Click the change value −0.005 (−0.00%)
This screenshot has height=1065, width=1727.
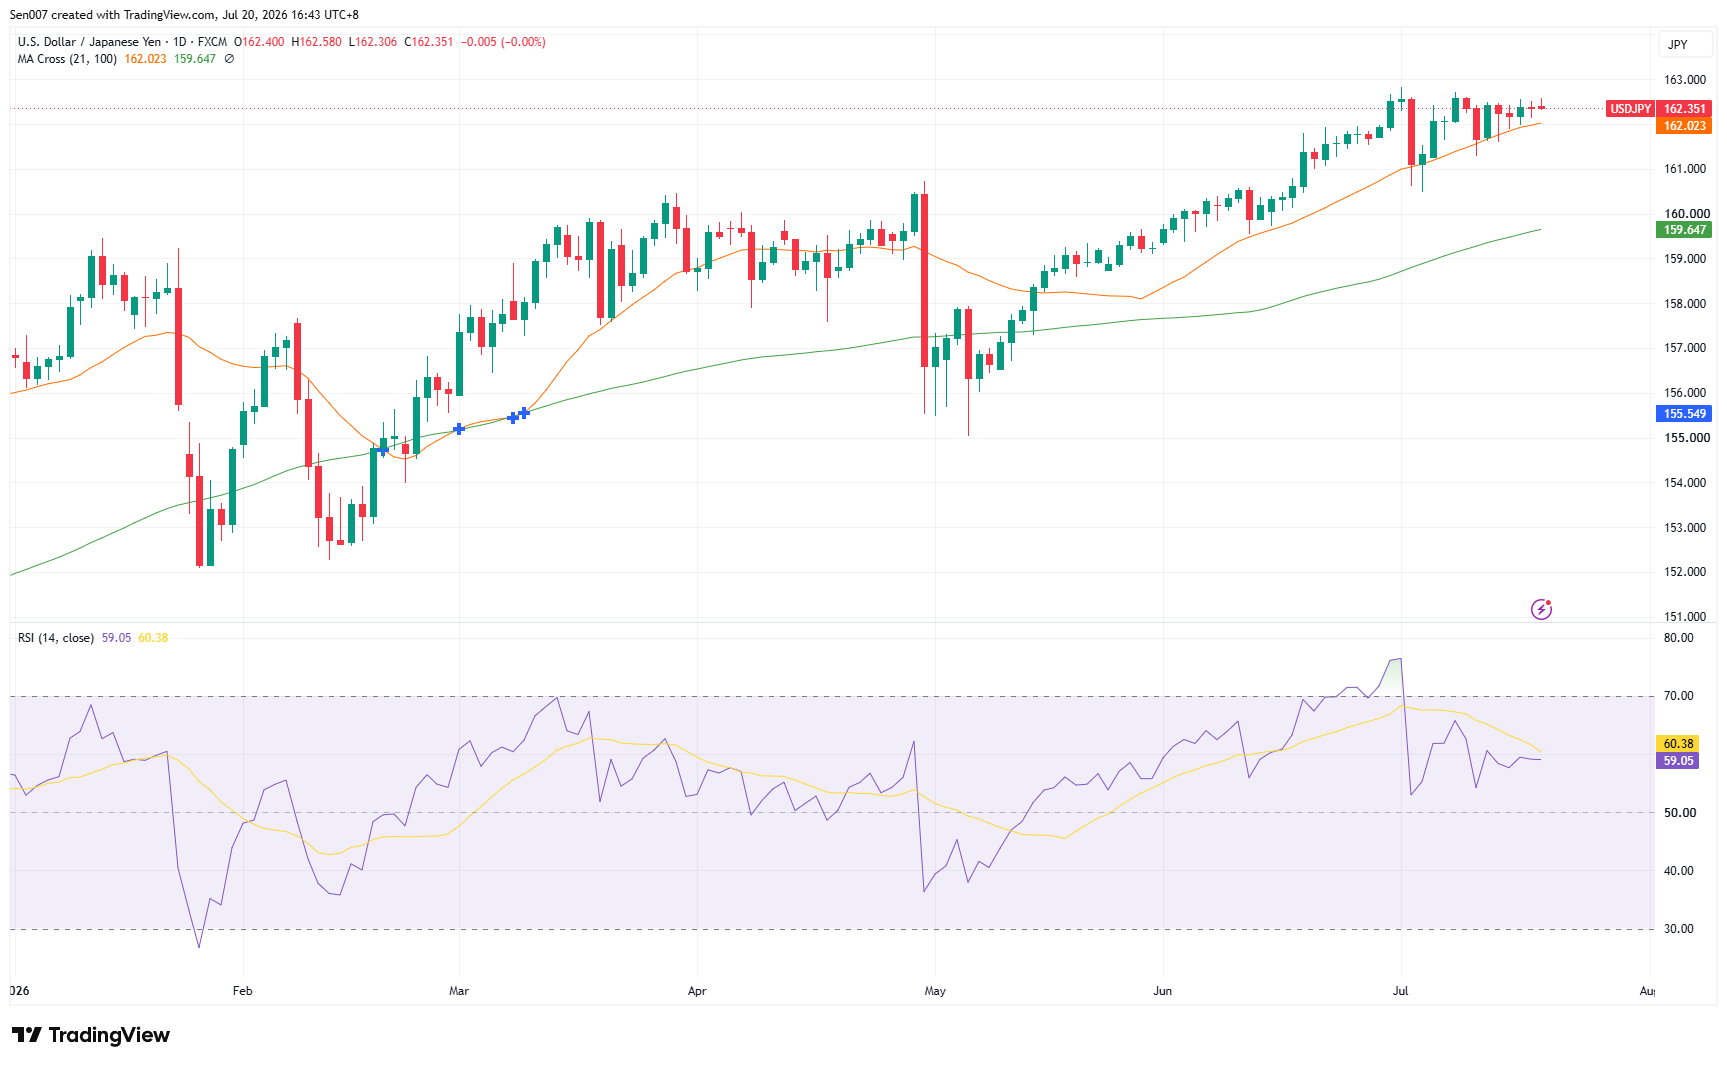point(503,42)
